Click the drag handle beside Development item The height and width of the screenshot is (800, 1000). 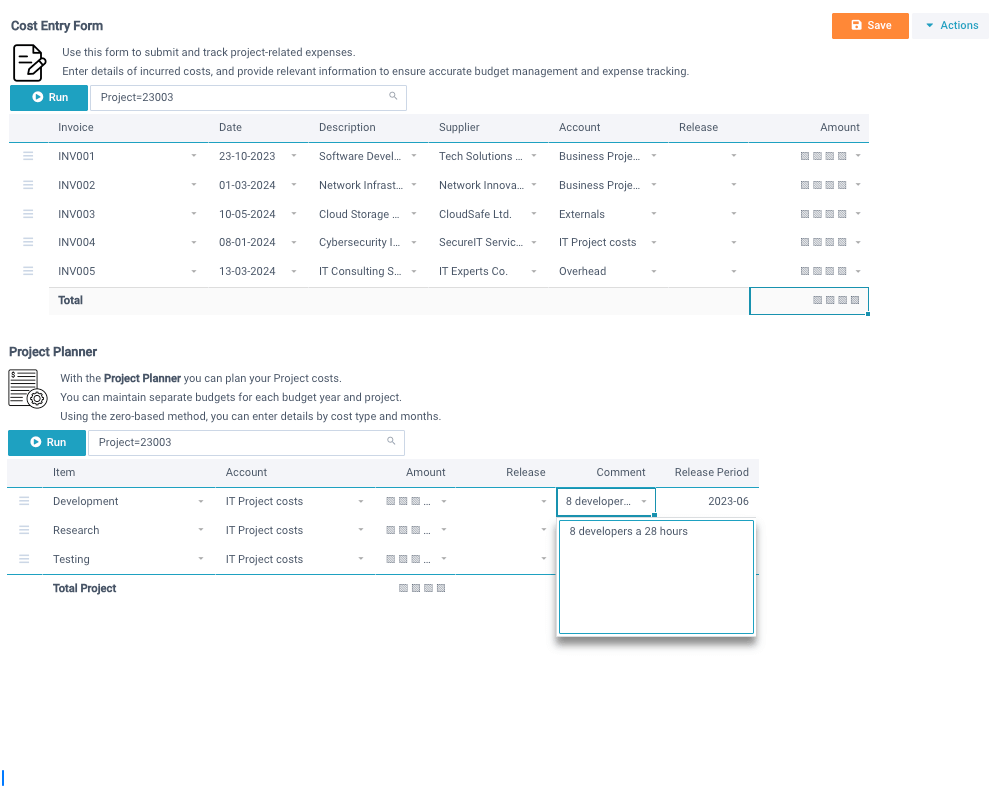tap(24, 500)
